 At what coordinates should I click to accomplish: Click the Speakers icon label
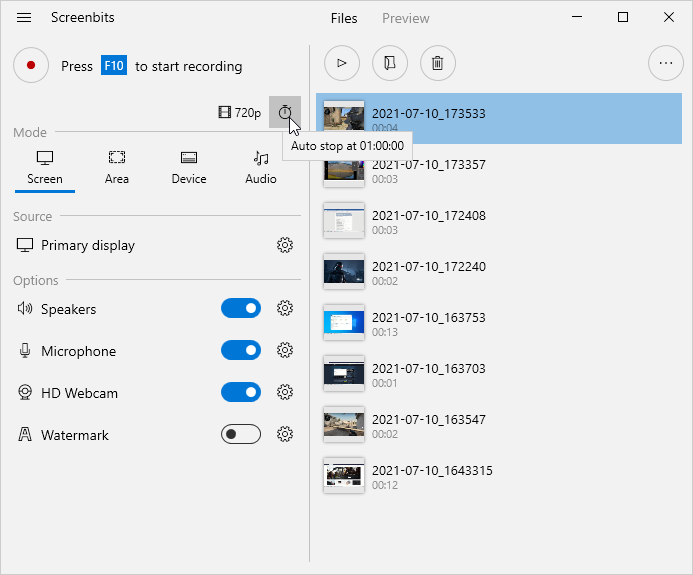(x=25, y=308)
